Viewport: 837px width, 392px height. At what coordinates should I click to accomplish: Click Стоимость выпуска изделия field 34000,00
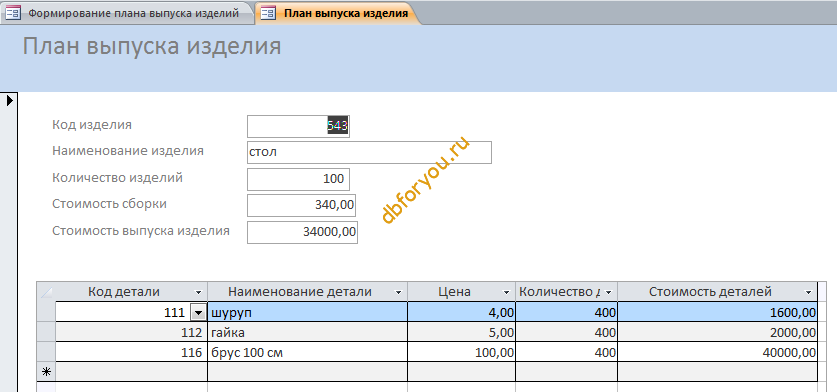click(x=302, y=232)
